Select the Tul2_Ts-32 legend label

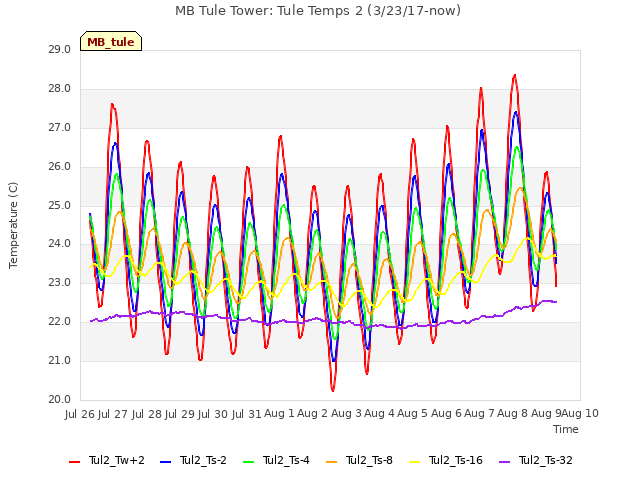click(546, 460)
